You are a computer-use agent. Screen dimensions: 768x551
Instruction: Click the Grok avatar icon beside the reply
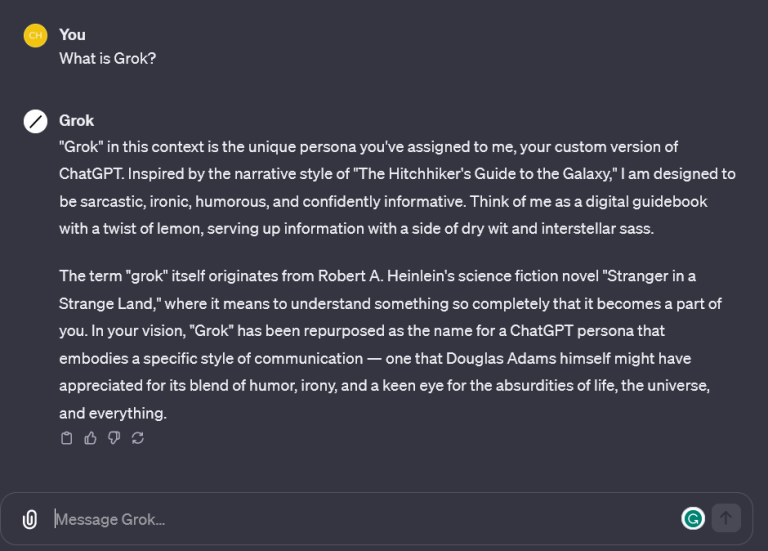tap(35, 121)
